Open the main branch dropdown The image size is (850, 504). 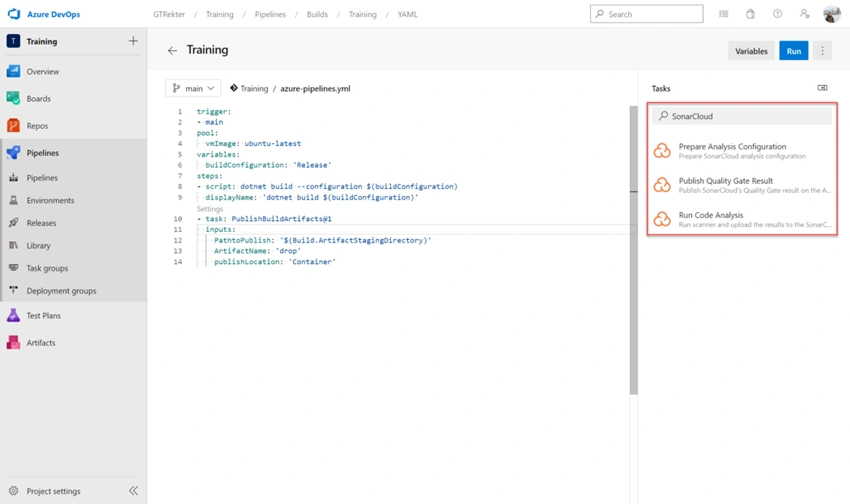193,88
